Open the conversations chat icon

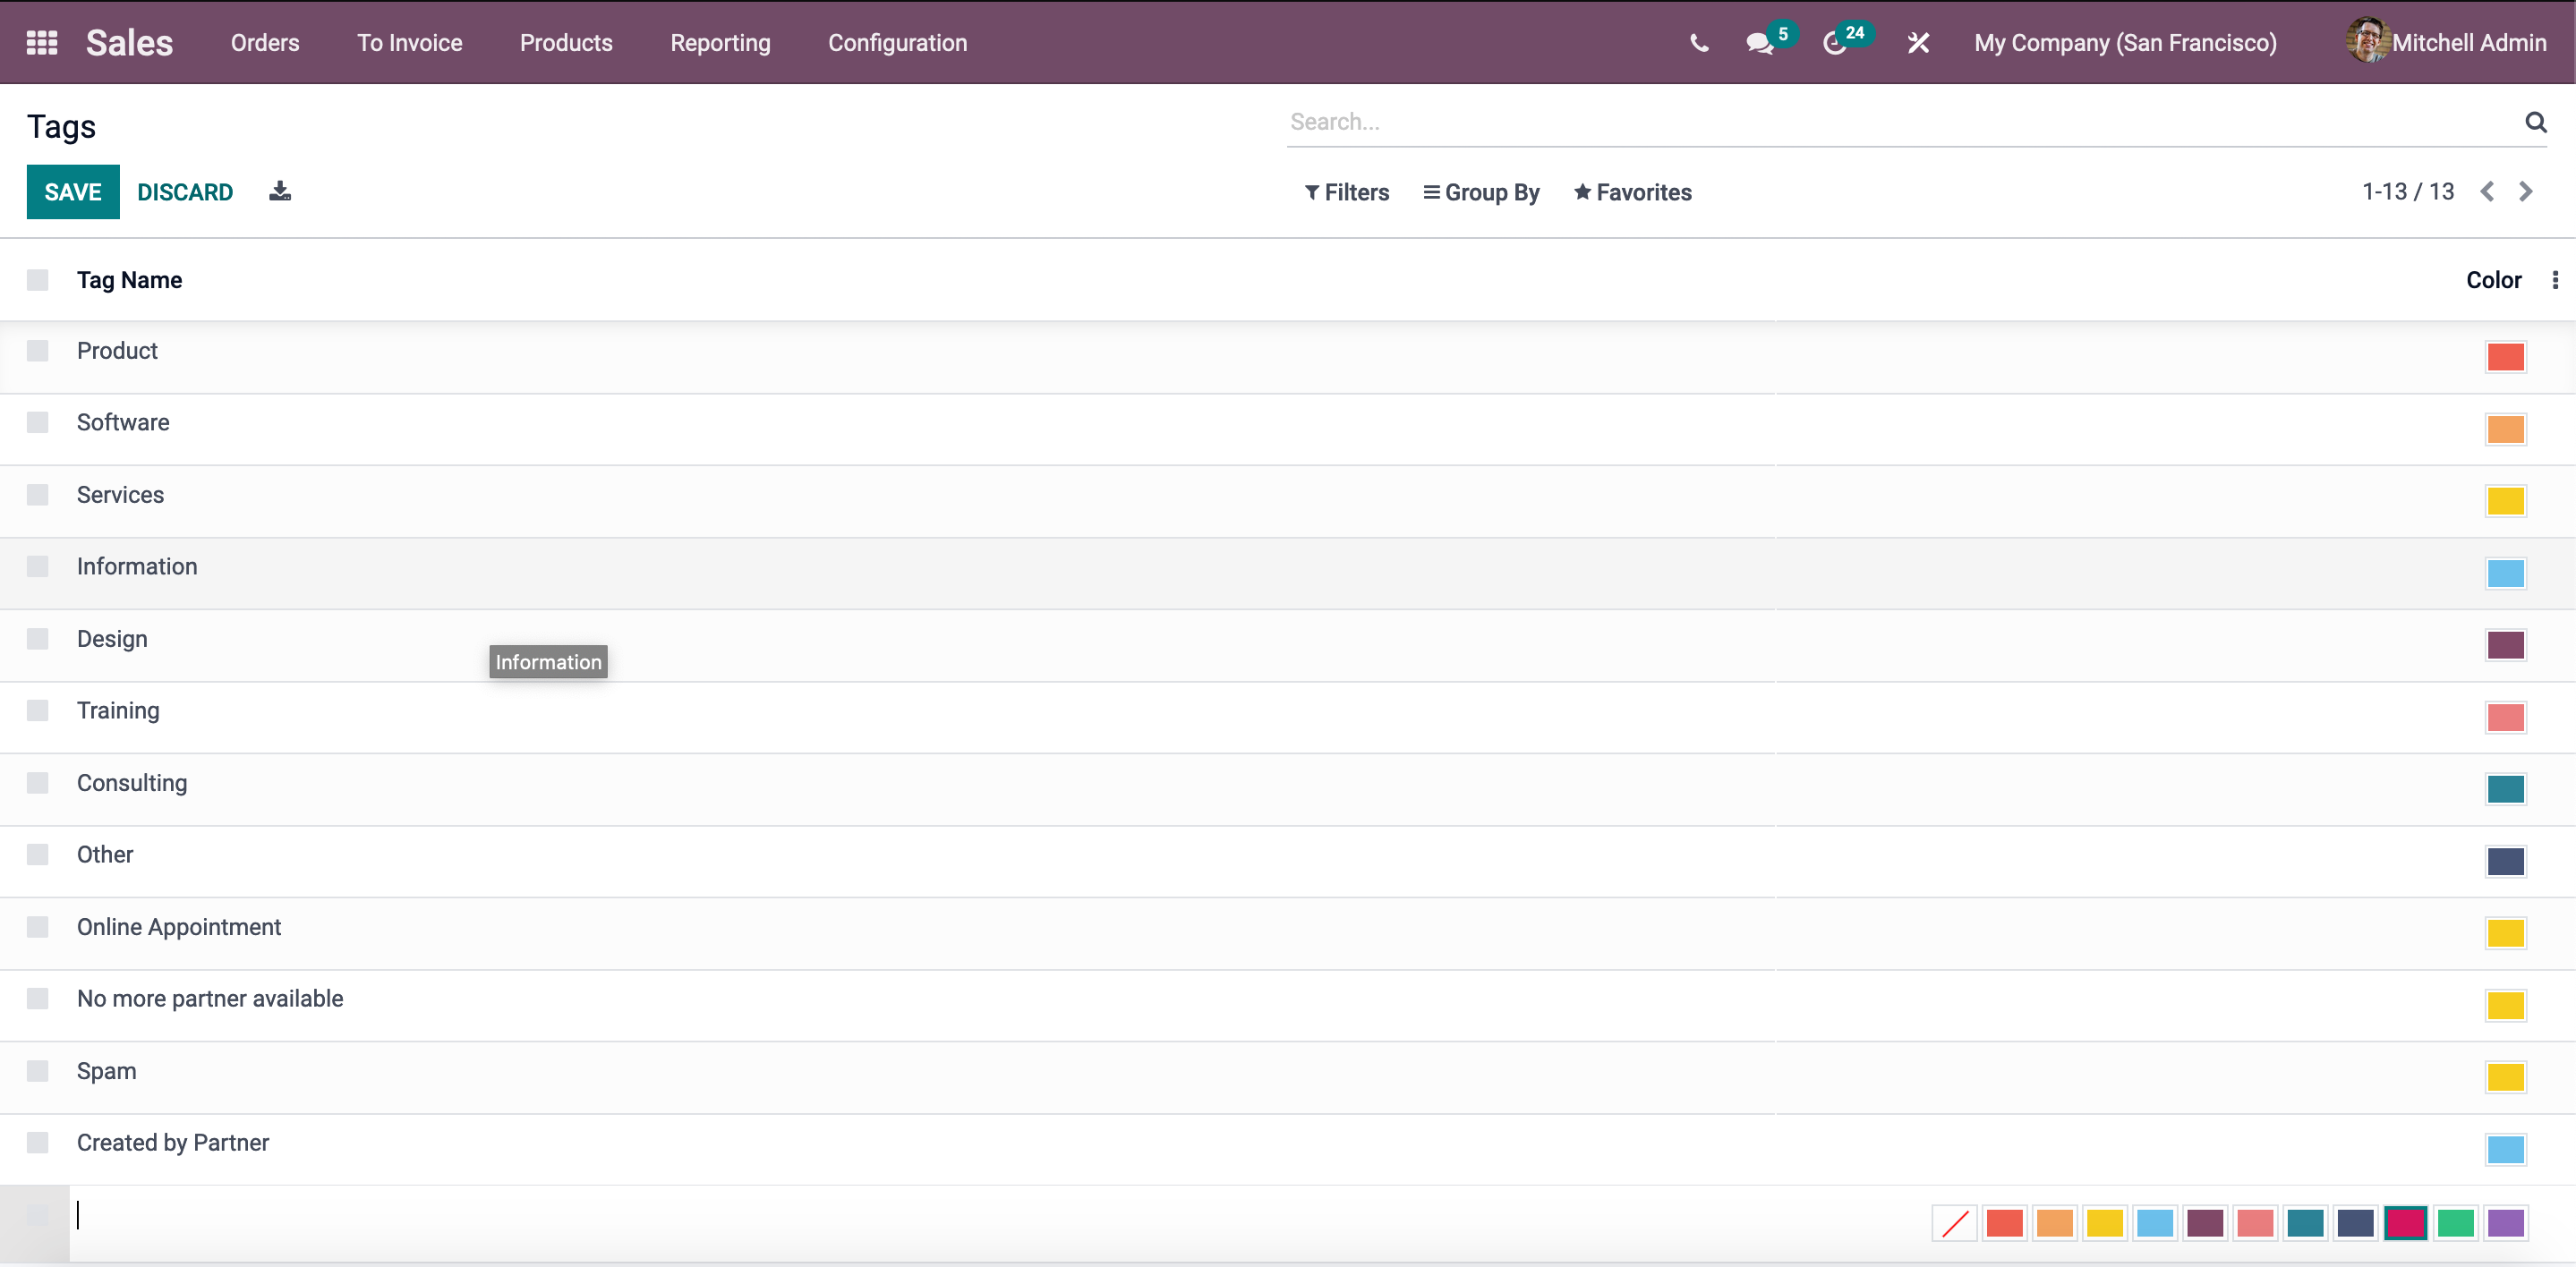[1760, 43]
